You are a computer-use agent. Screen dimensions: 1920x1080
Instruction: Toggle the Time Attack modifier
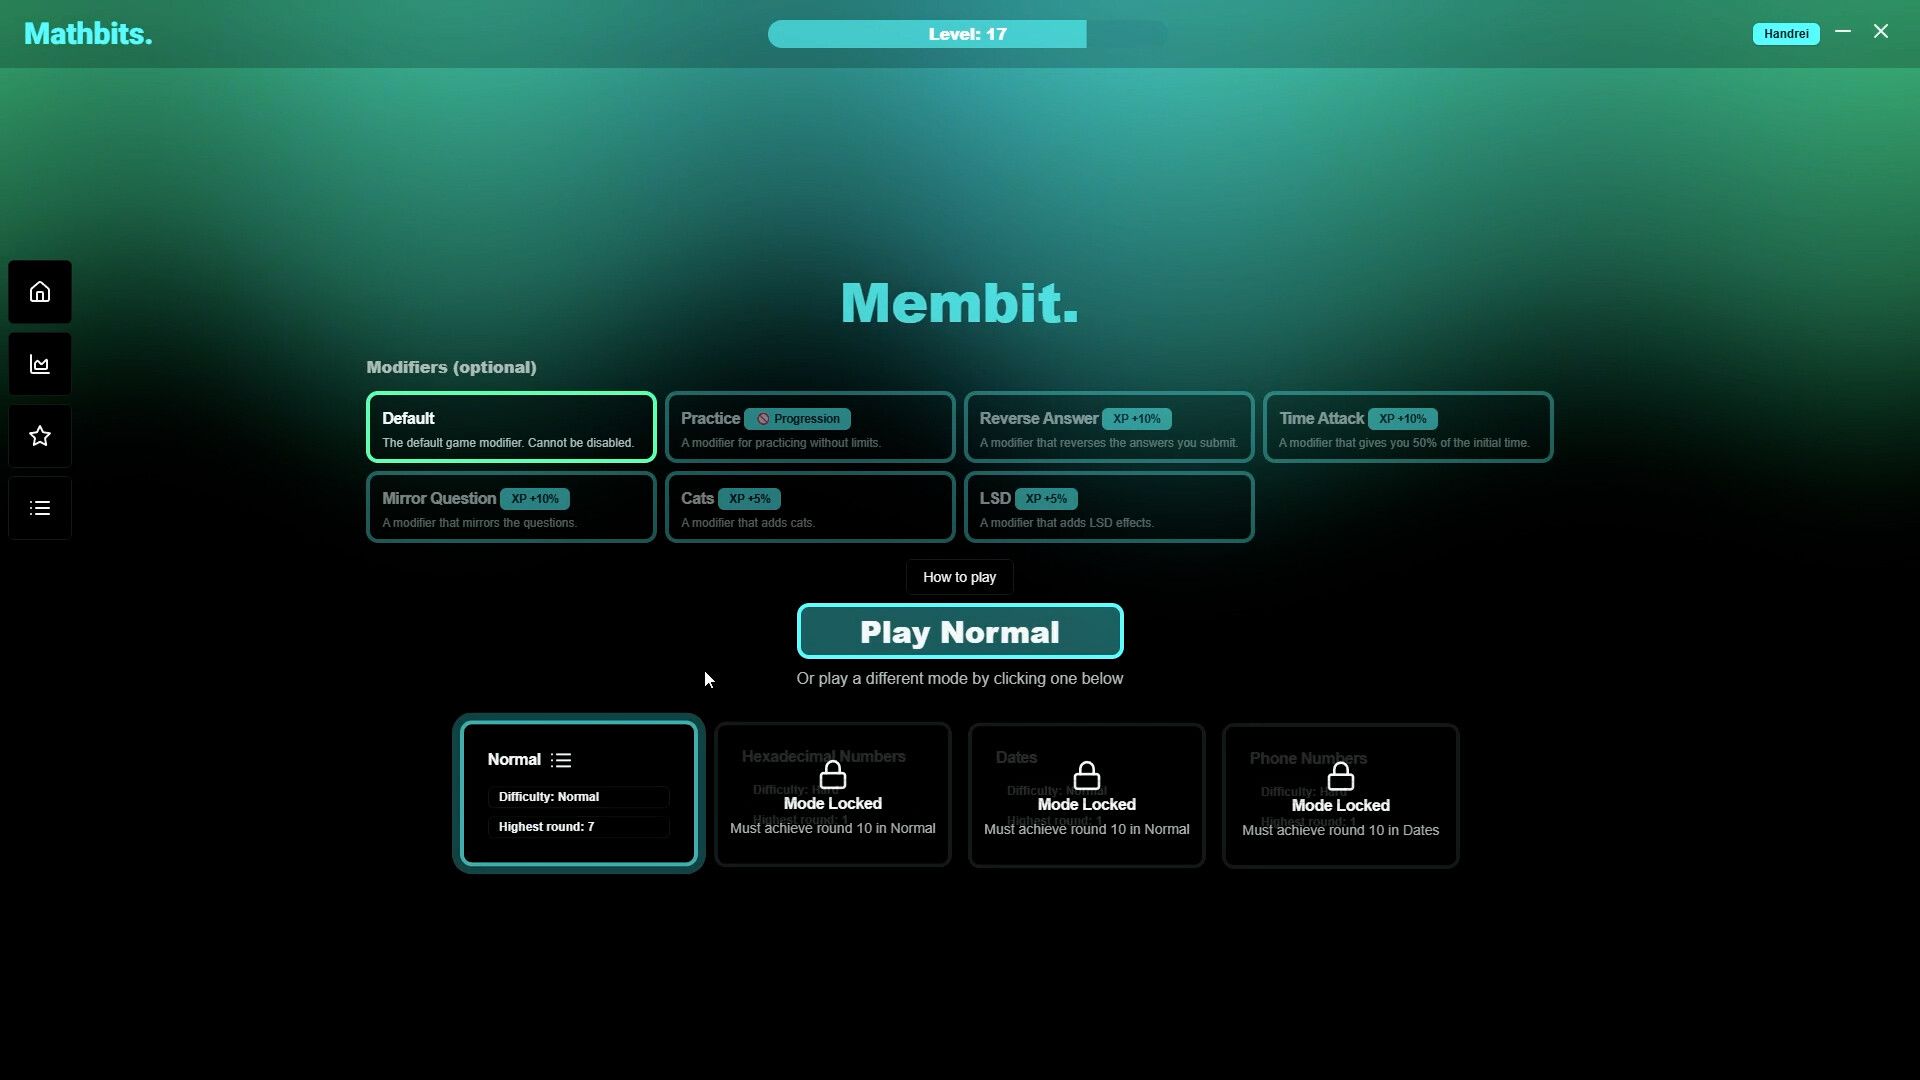(x=1408, y=427)
